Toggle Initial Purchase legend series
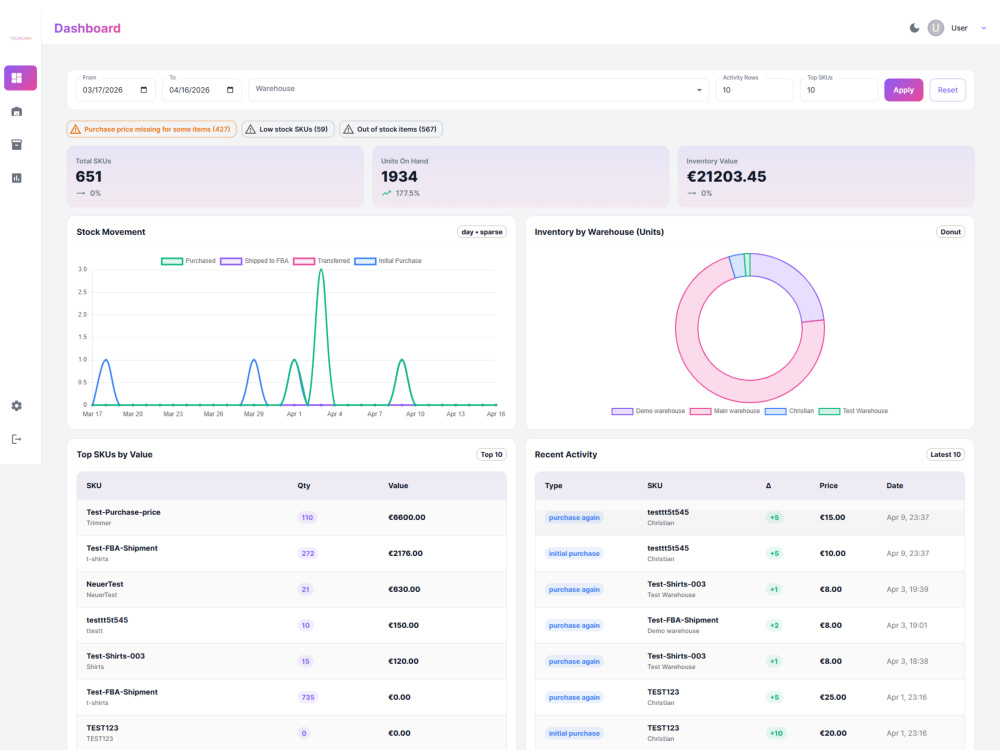1000x750 pixels. pyautogui.click(x=388, y=261)
